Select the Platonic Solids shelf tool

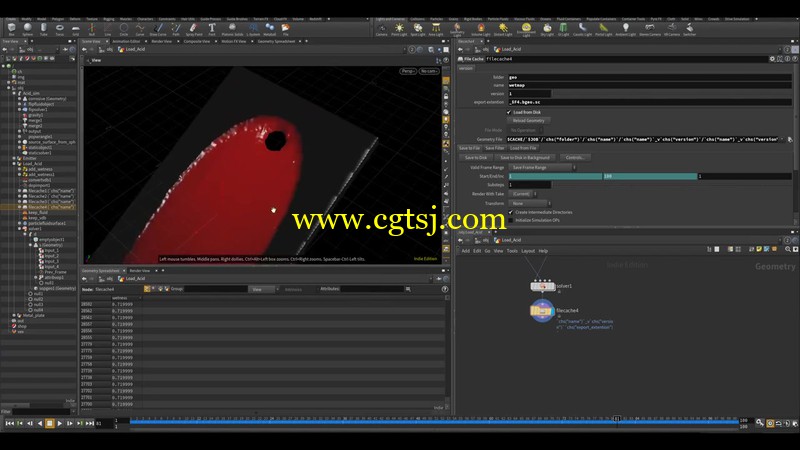tap(232, 29)
